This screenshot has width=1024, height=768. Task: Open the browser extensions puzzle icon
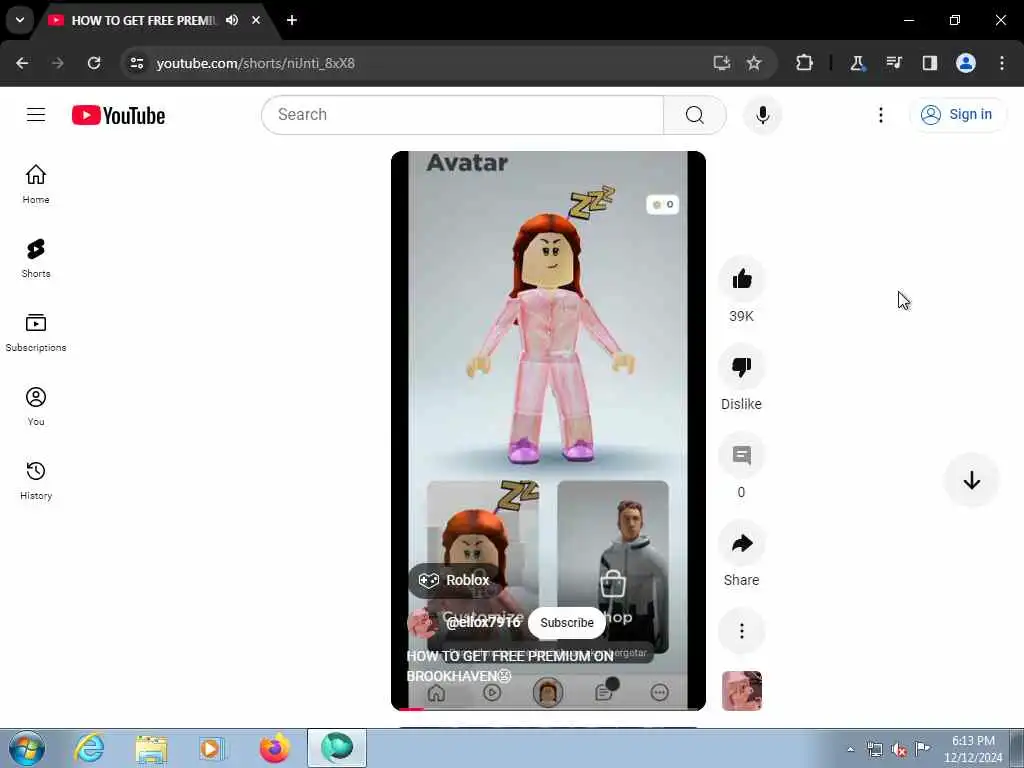pos(805,63)
